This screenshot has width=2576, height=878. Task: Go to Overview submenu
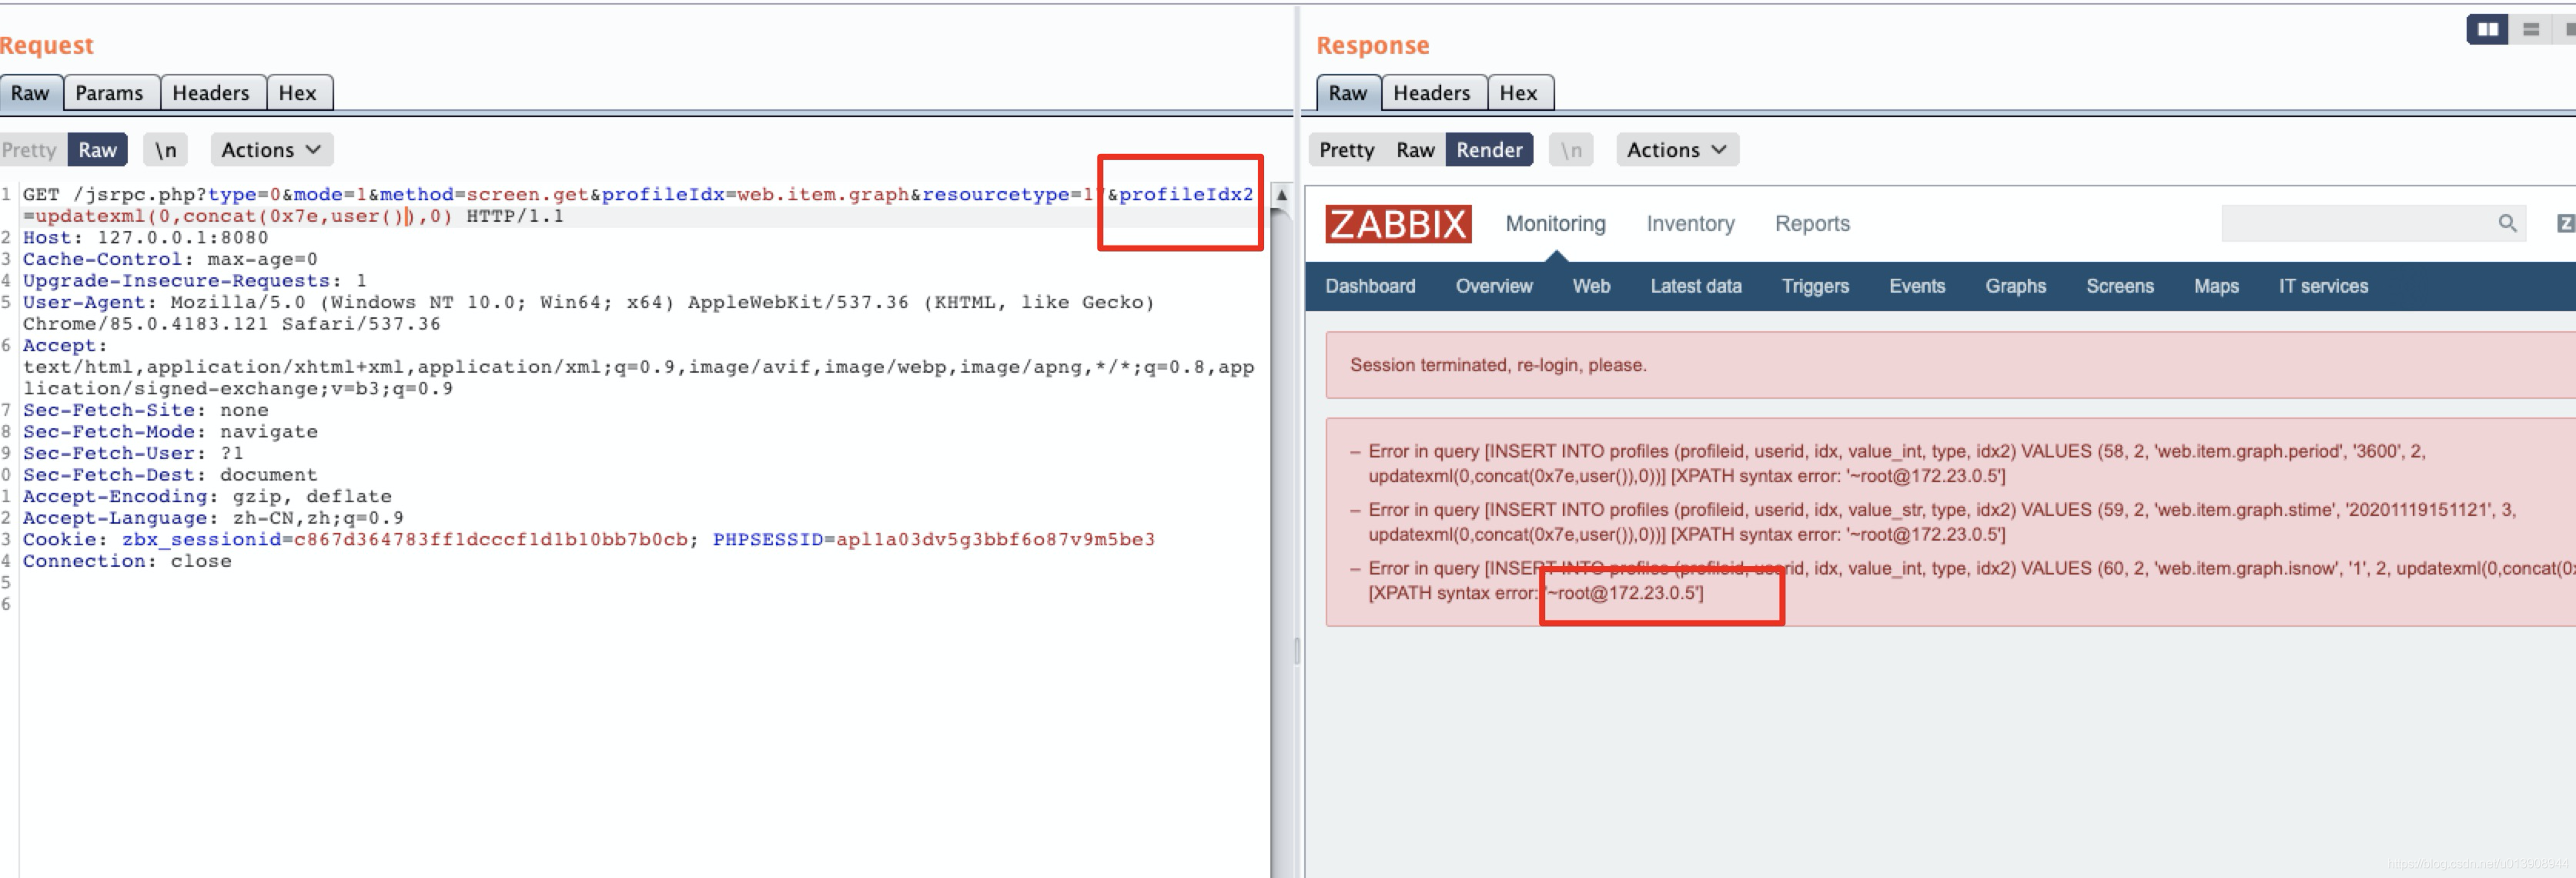[1494, 286]
